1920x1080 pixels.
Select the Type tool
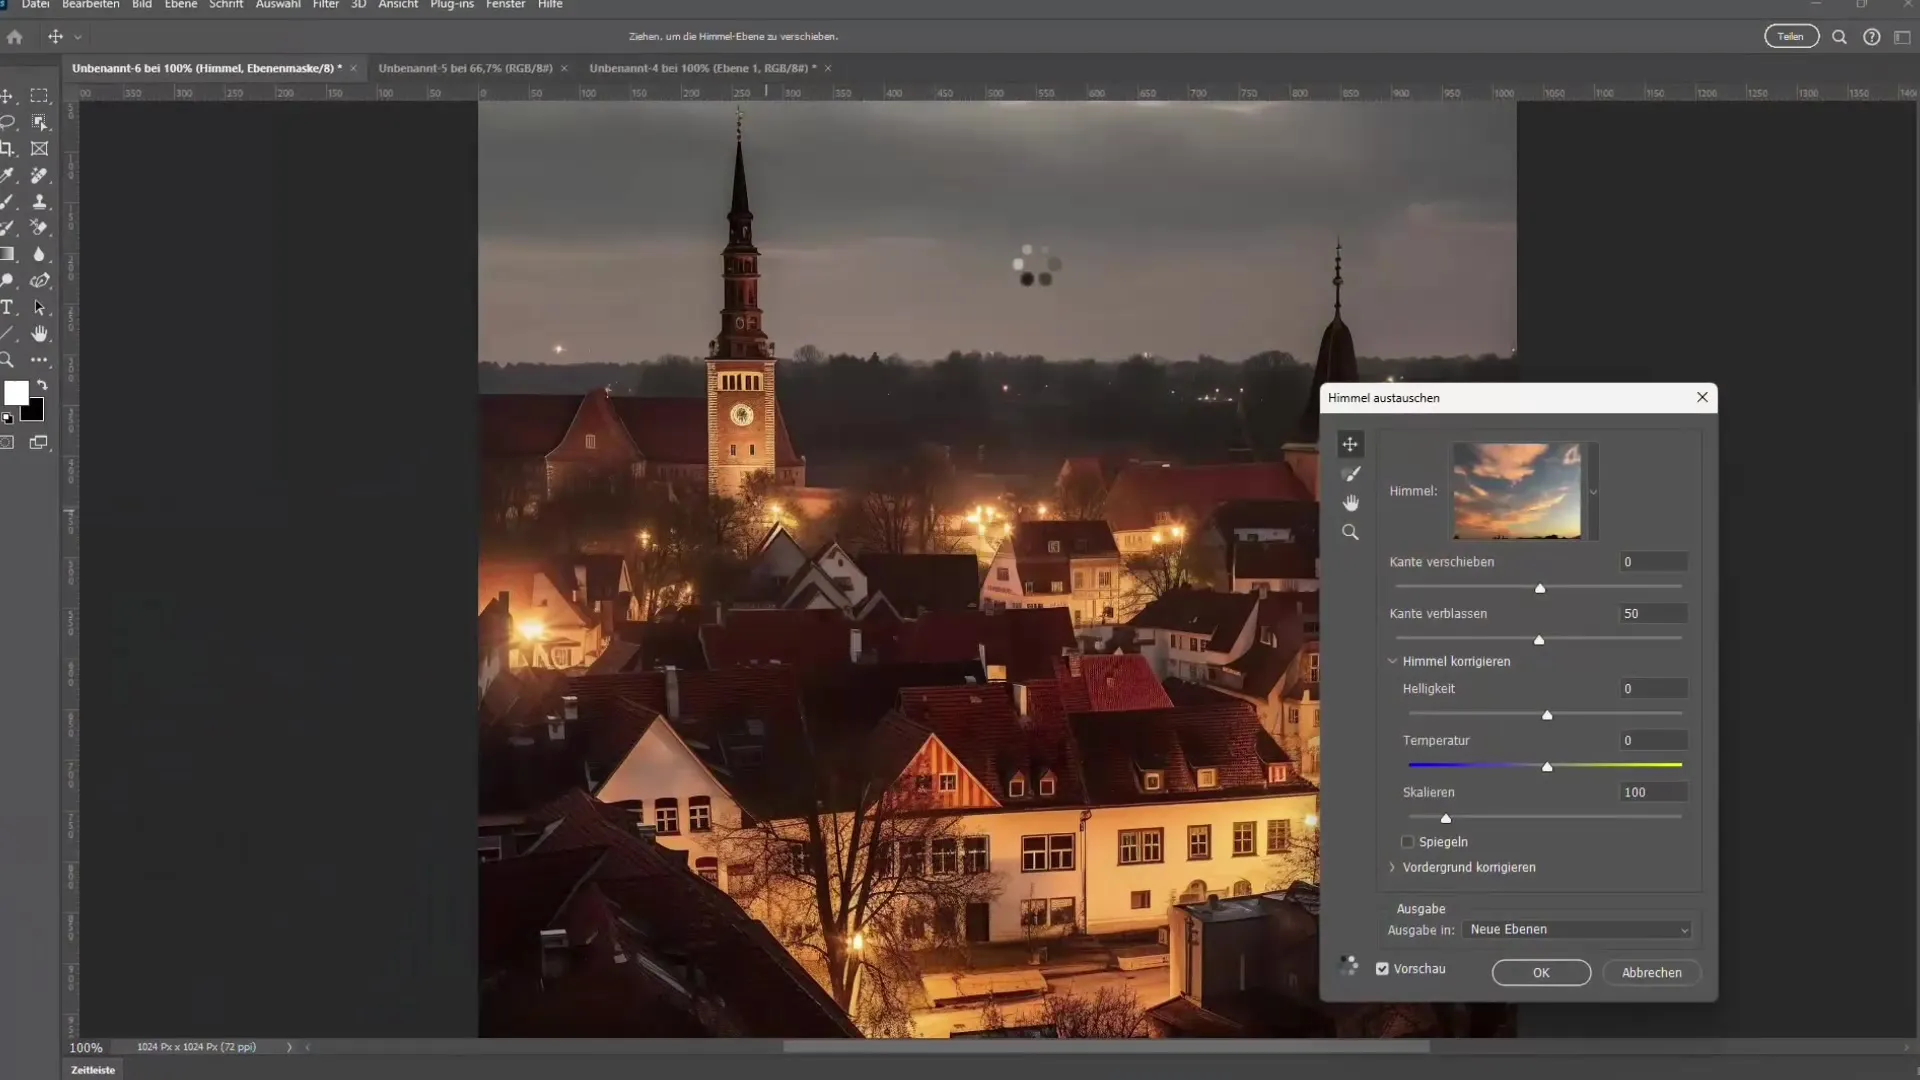(8, 307)
